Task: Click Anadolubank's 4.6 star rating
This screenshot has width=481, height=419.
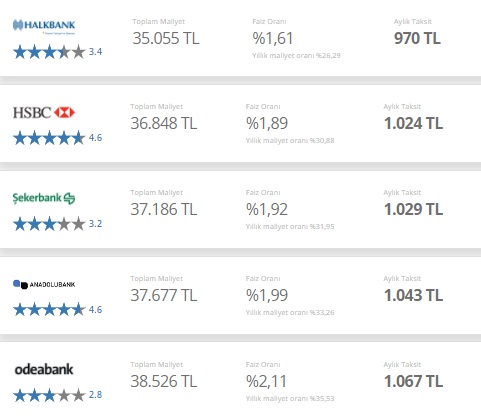Action: pyautogui.click(x=57, y=310)
